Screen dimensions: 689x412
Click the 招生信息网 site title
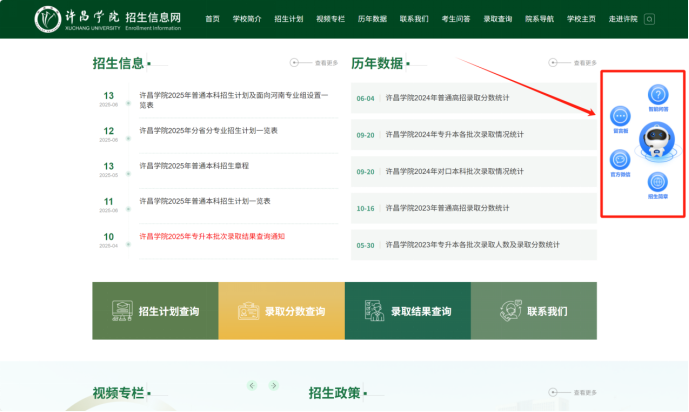coord(153,18)
